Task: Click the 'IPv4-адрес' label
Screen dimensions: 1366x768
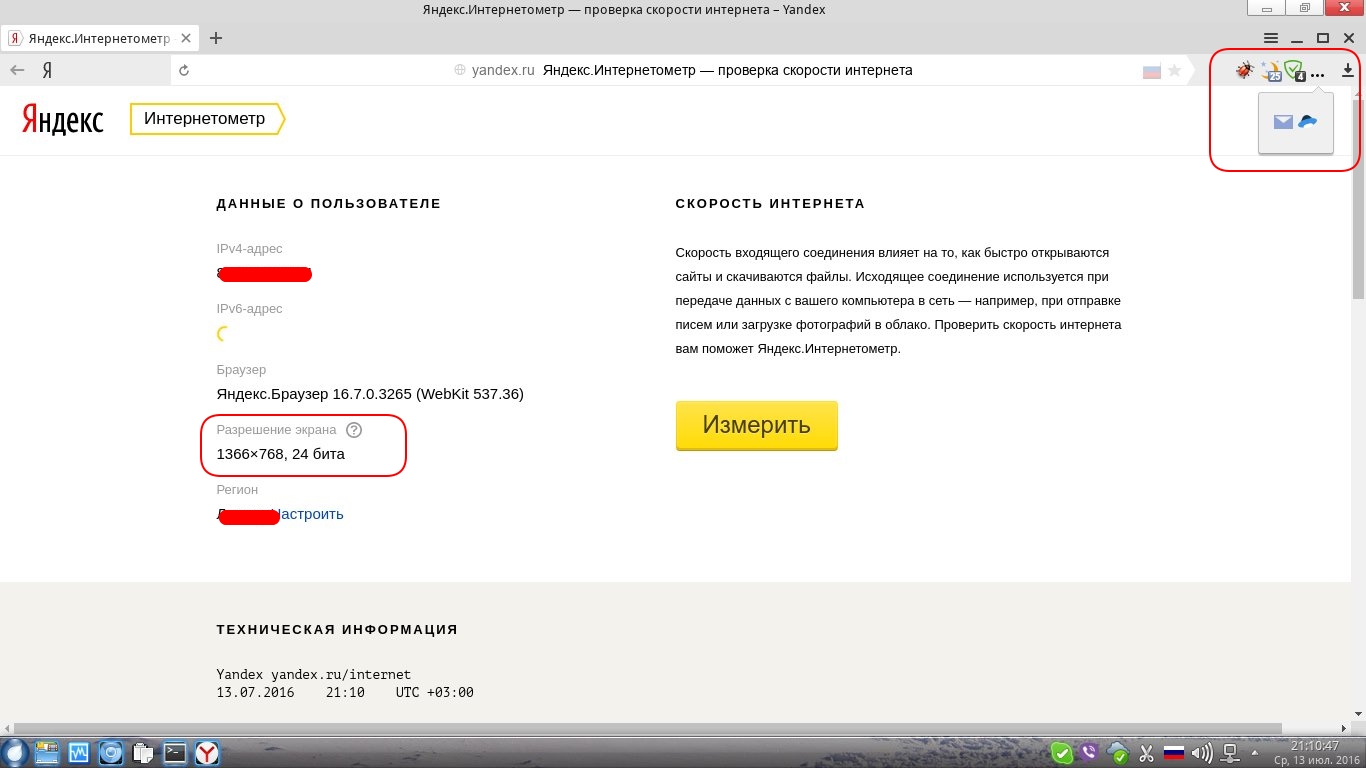Action: (x=250, y=249)
